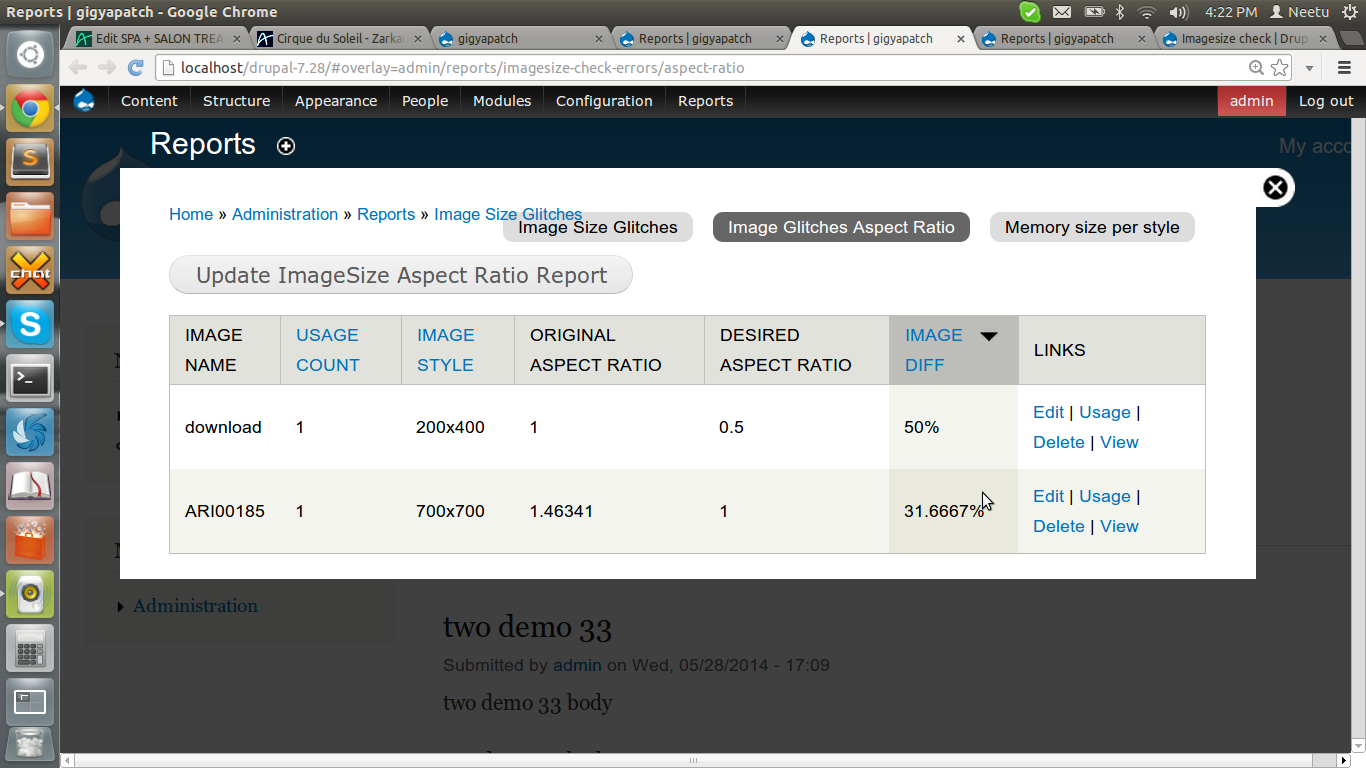Open the Calculator from the launcher
This screenshot has width=1366, height=768.
30,648
